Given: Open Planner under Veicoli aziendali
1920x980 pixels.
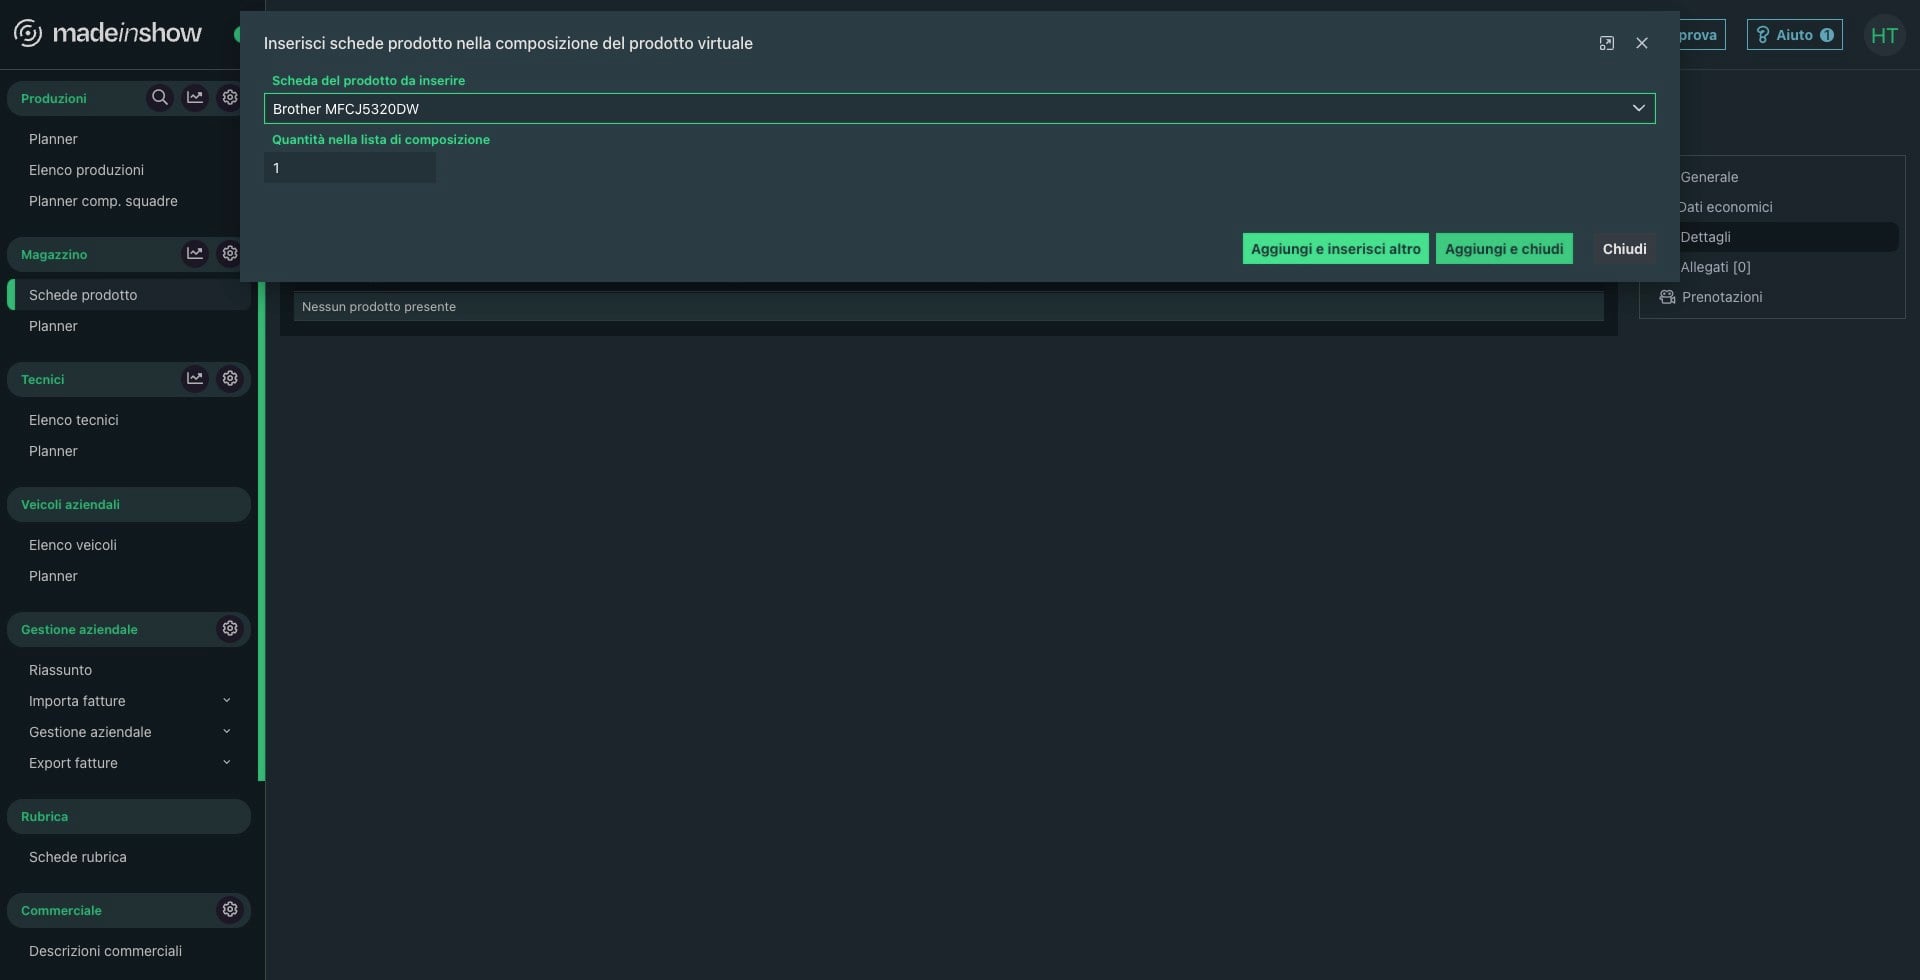Looking at the screenshot, I should point(53,576).
